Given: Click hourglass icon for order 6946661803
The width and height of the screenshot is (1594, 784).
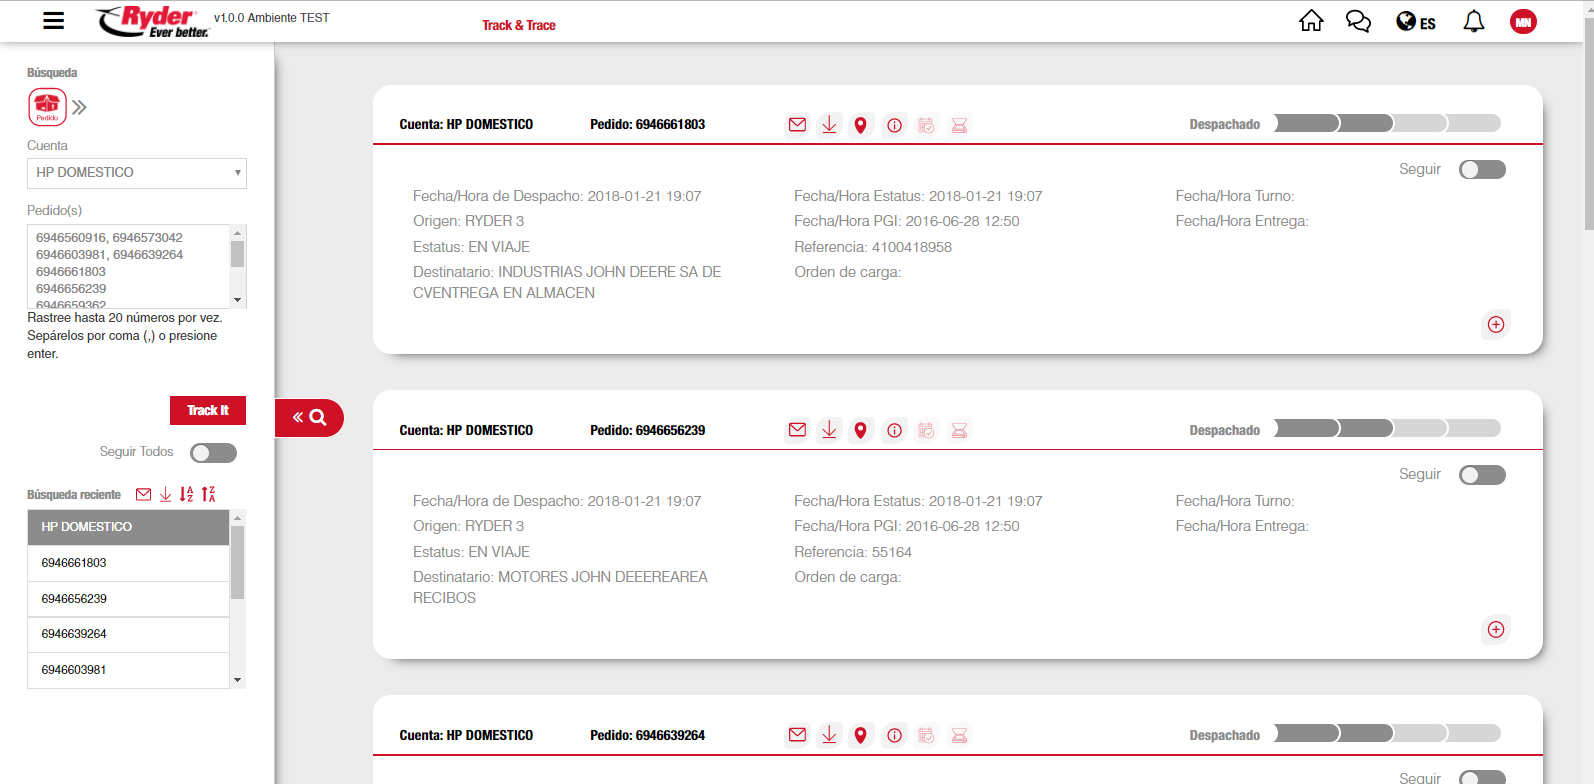Looking at the screenshot, I should coord(959,125).
